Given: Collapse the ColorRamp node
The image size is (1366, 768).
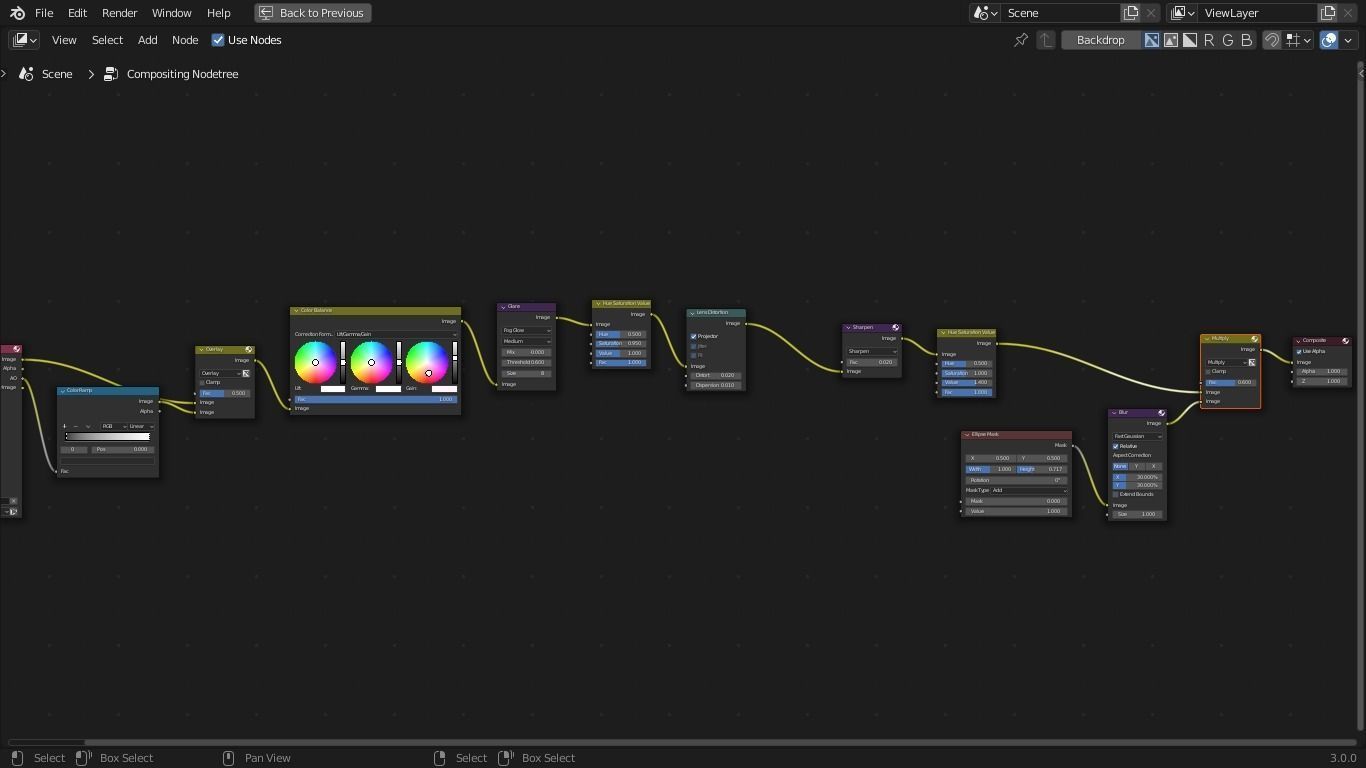Looking at the screenshot, I should [x=62, y=390].
